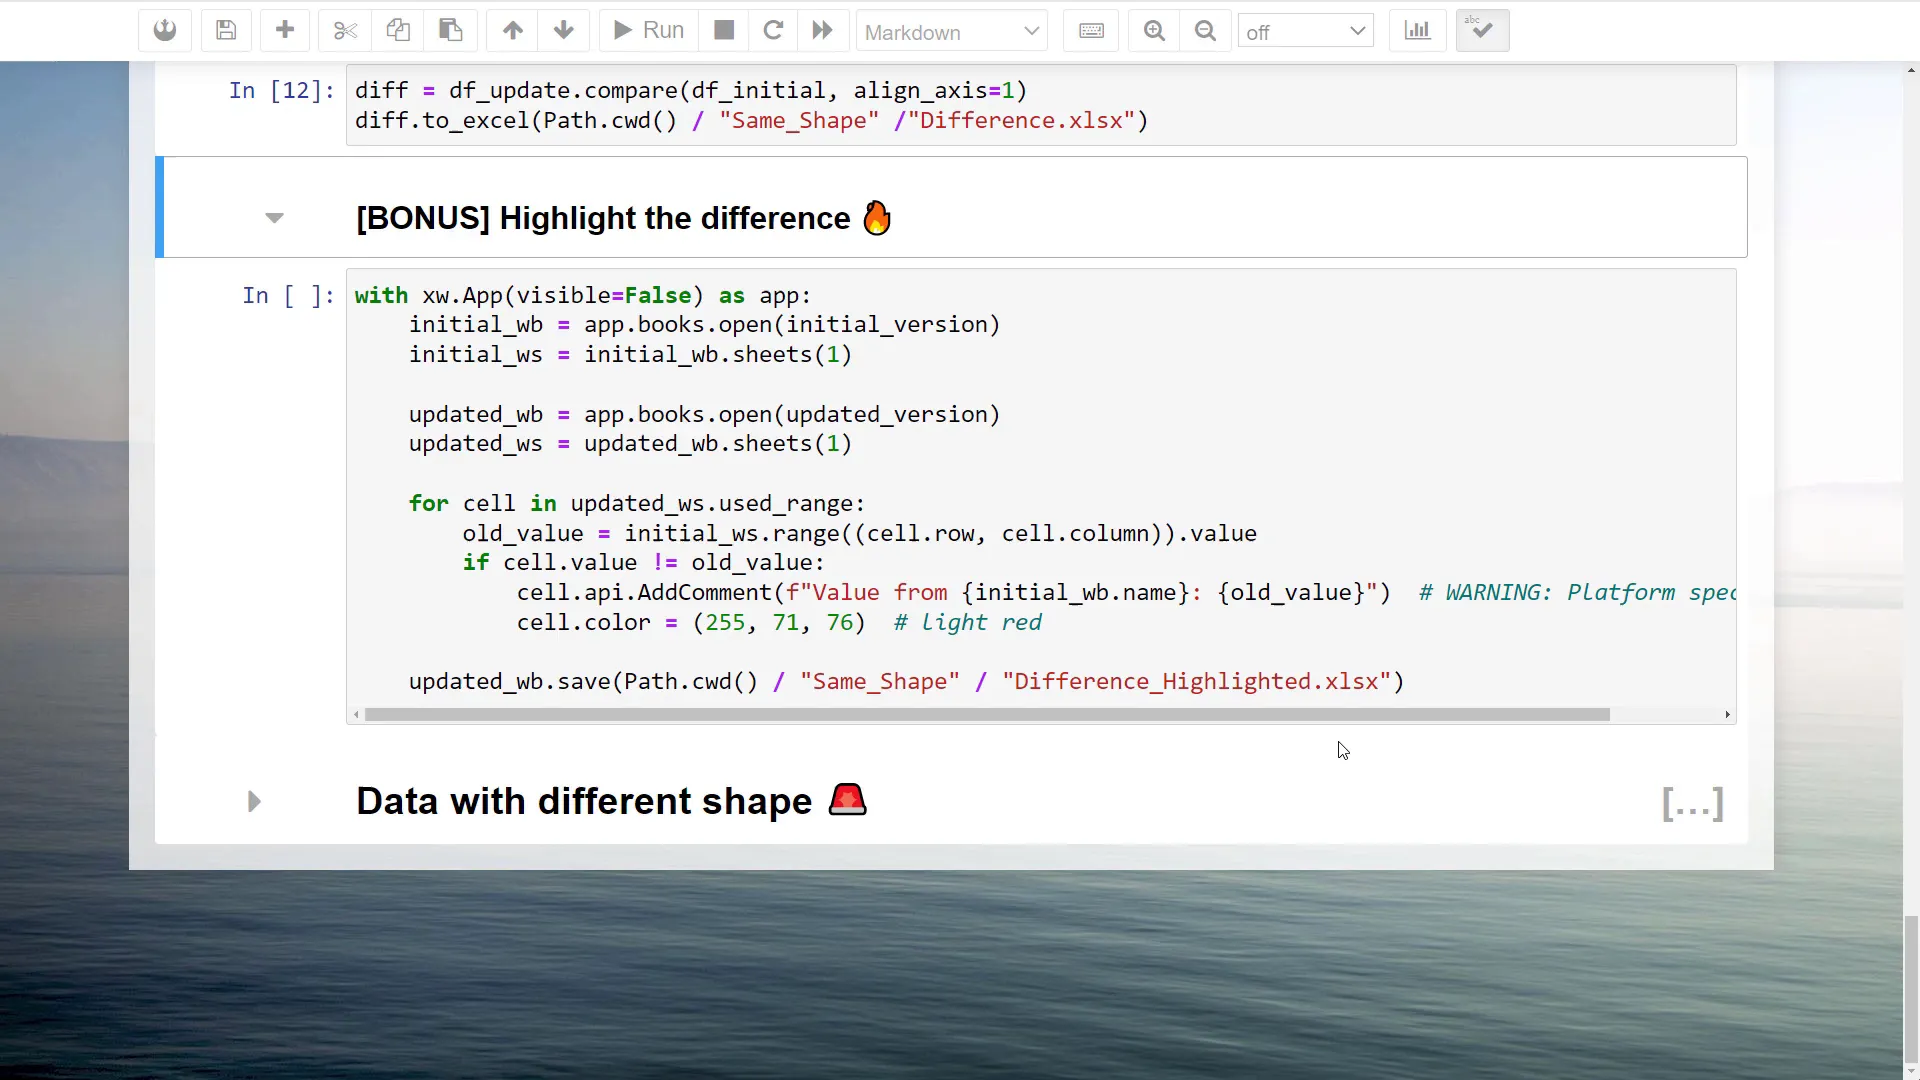Move selected cell down
Image resolution: width=1920 pixels, height=1080 pixels.
click(x=564, y=30)
